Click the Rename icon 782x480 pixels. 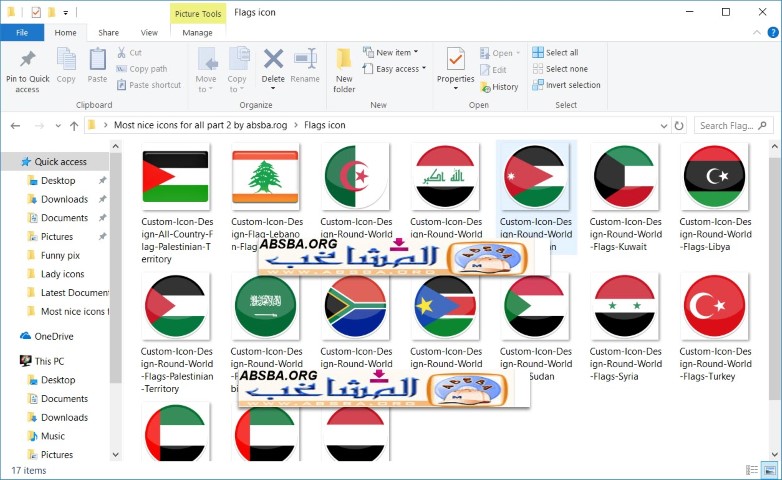coord(305,59)
